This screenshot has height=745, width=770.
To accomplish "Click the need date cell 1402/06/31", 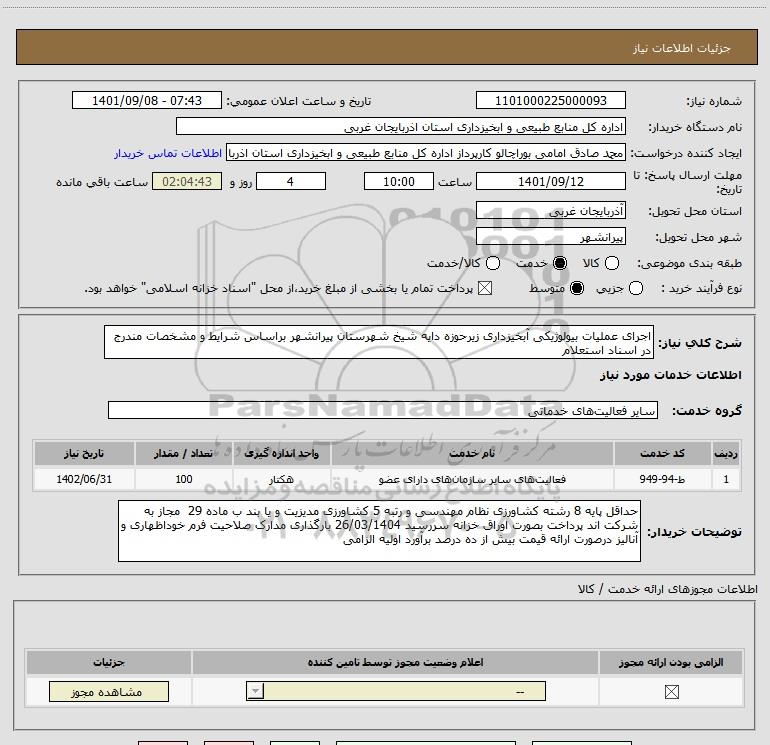I will click(84, 479).
